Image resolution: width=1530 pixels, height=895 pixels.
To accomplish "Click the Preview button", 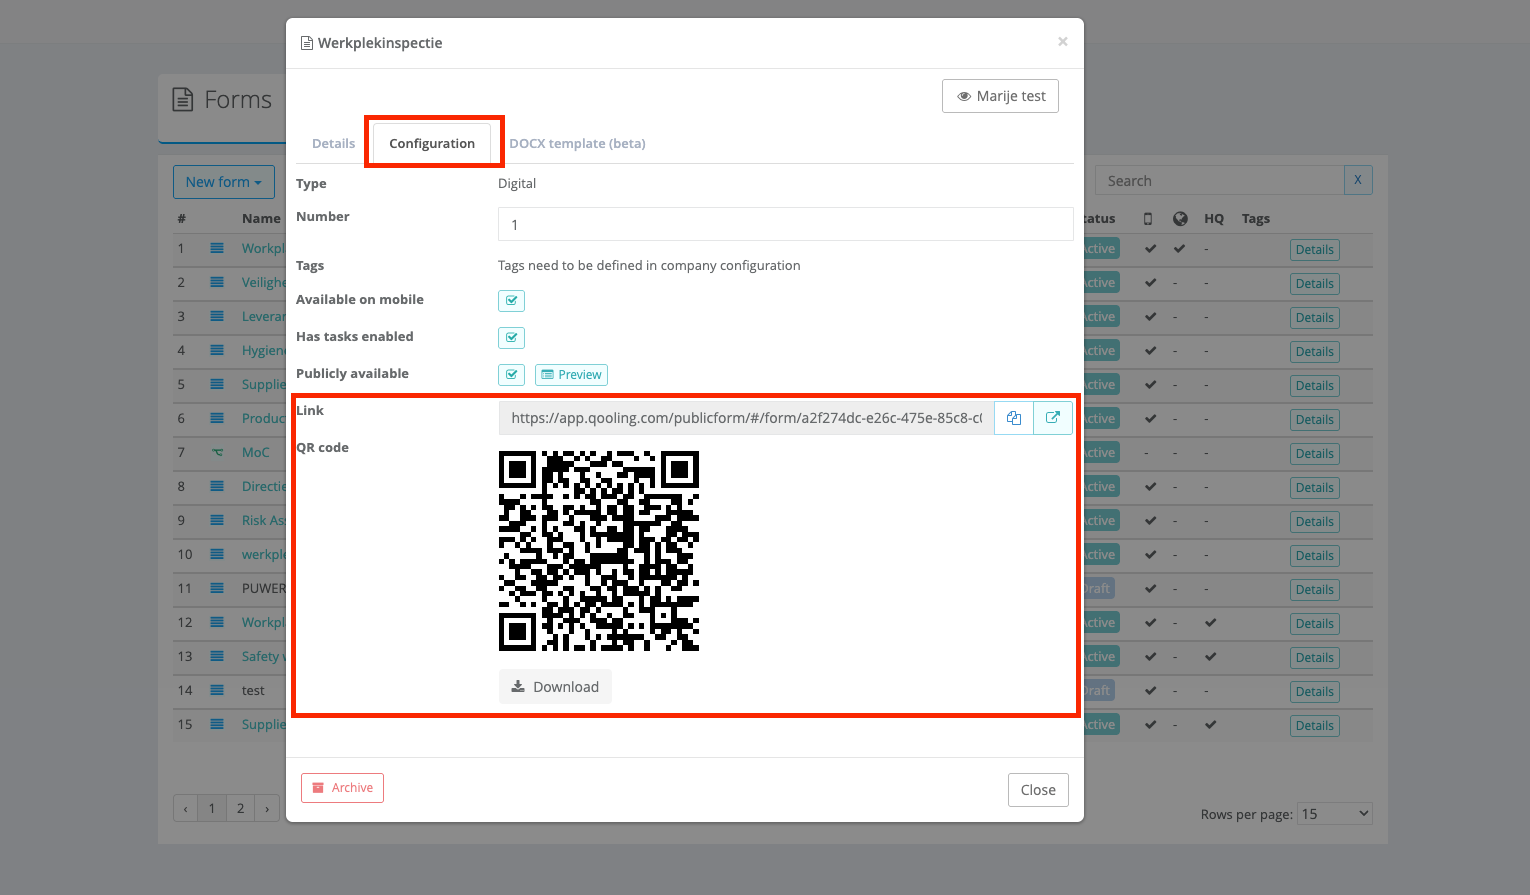I will (571, 374).
